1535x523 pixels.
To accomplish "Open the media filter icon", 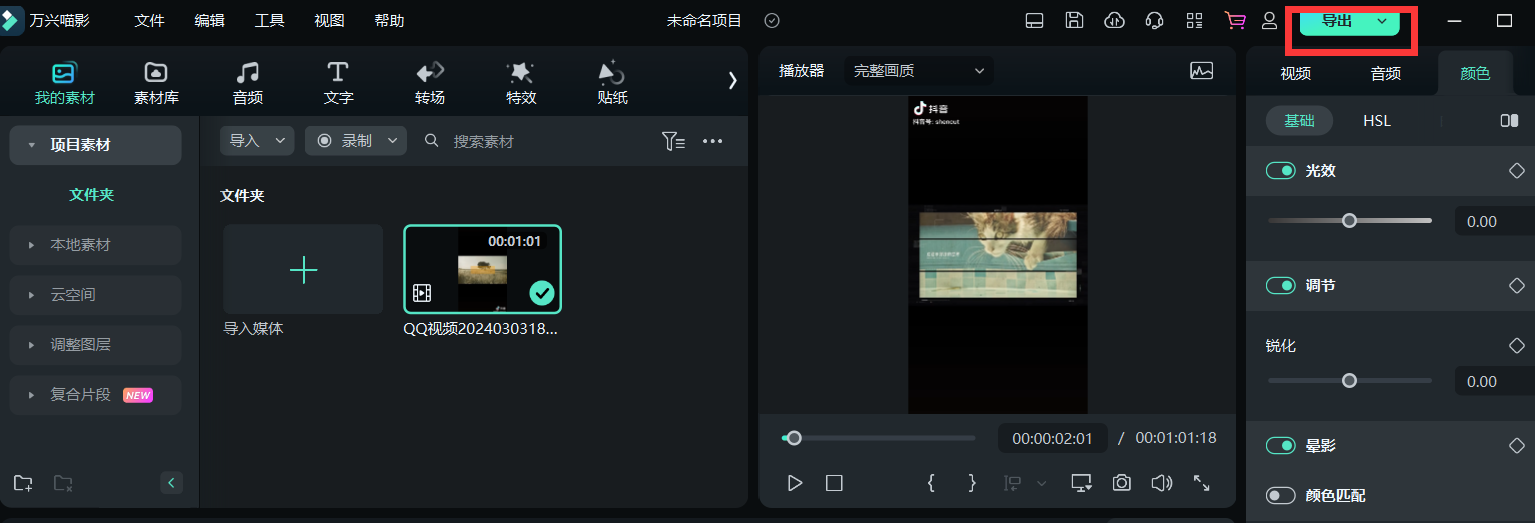I will pyautogui.click(x=673, y=141).
